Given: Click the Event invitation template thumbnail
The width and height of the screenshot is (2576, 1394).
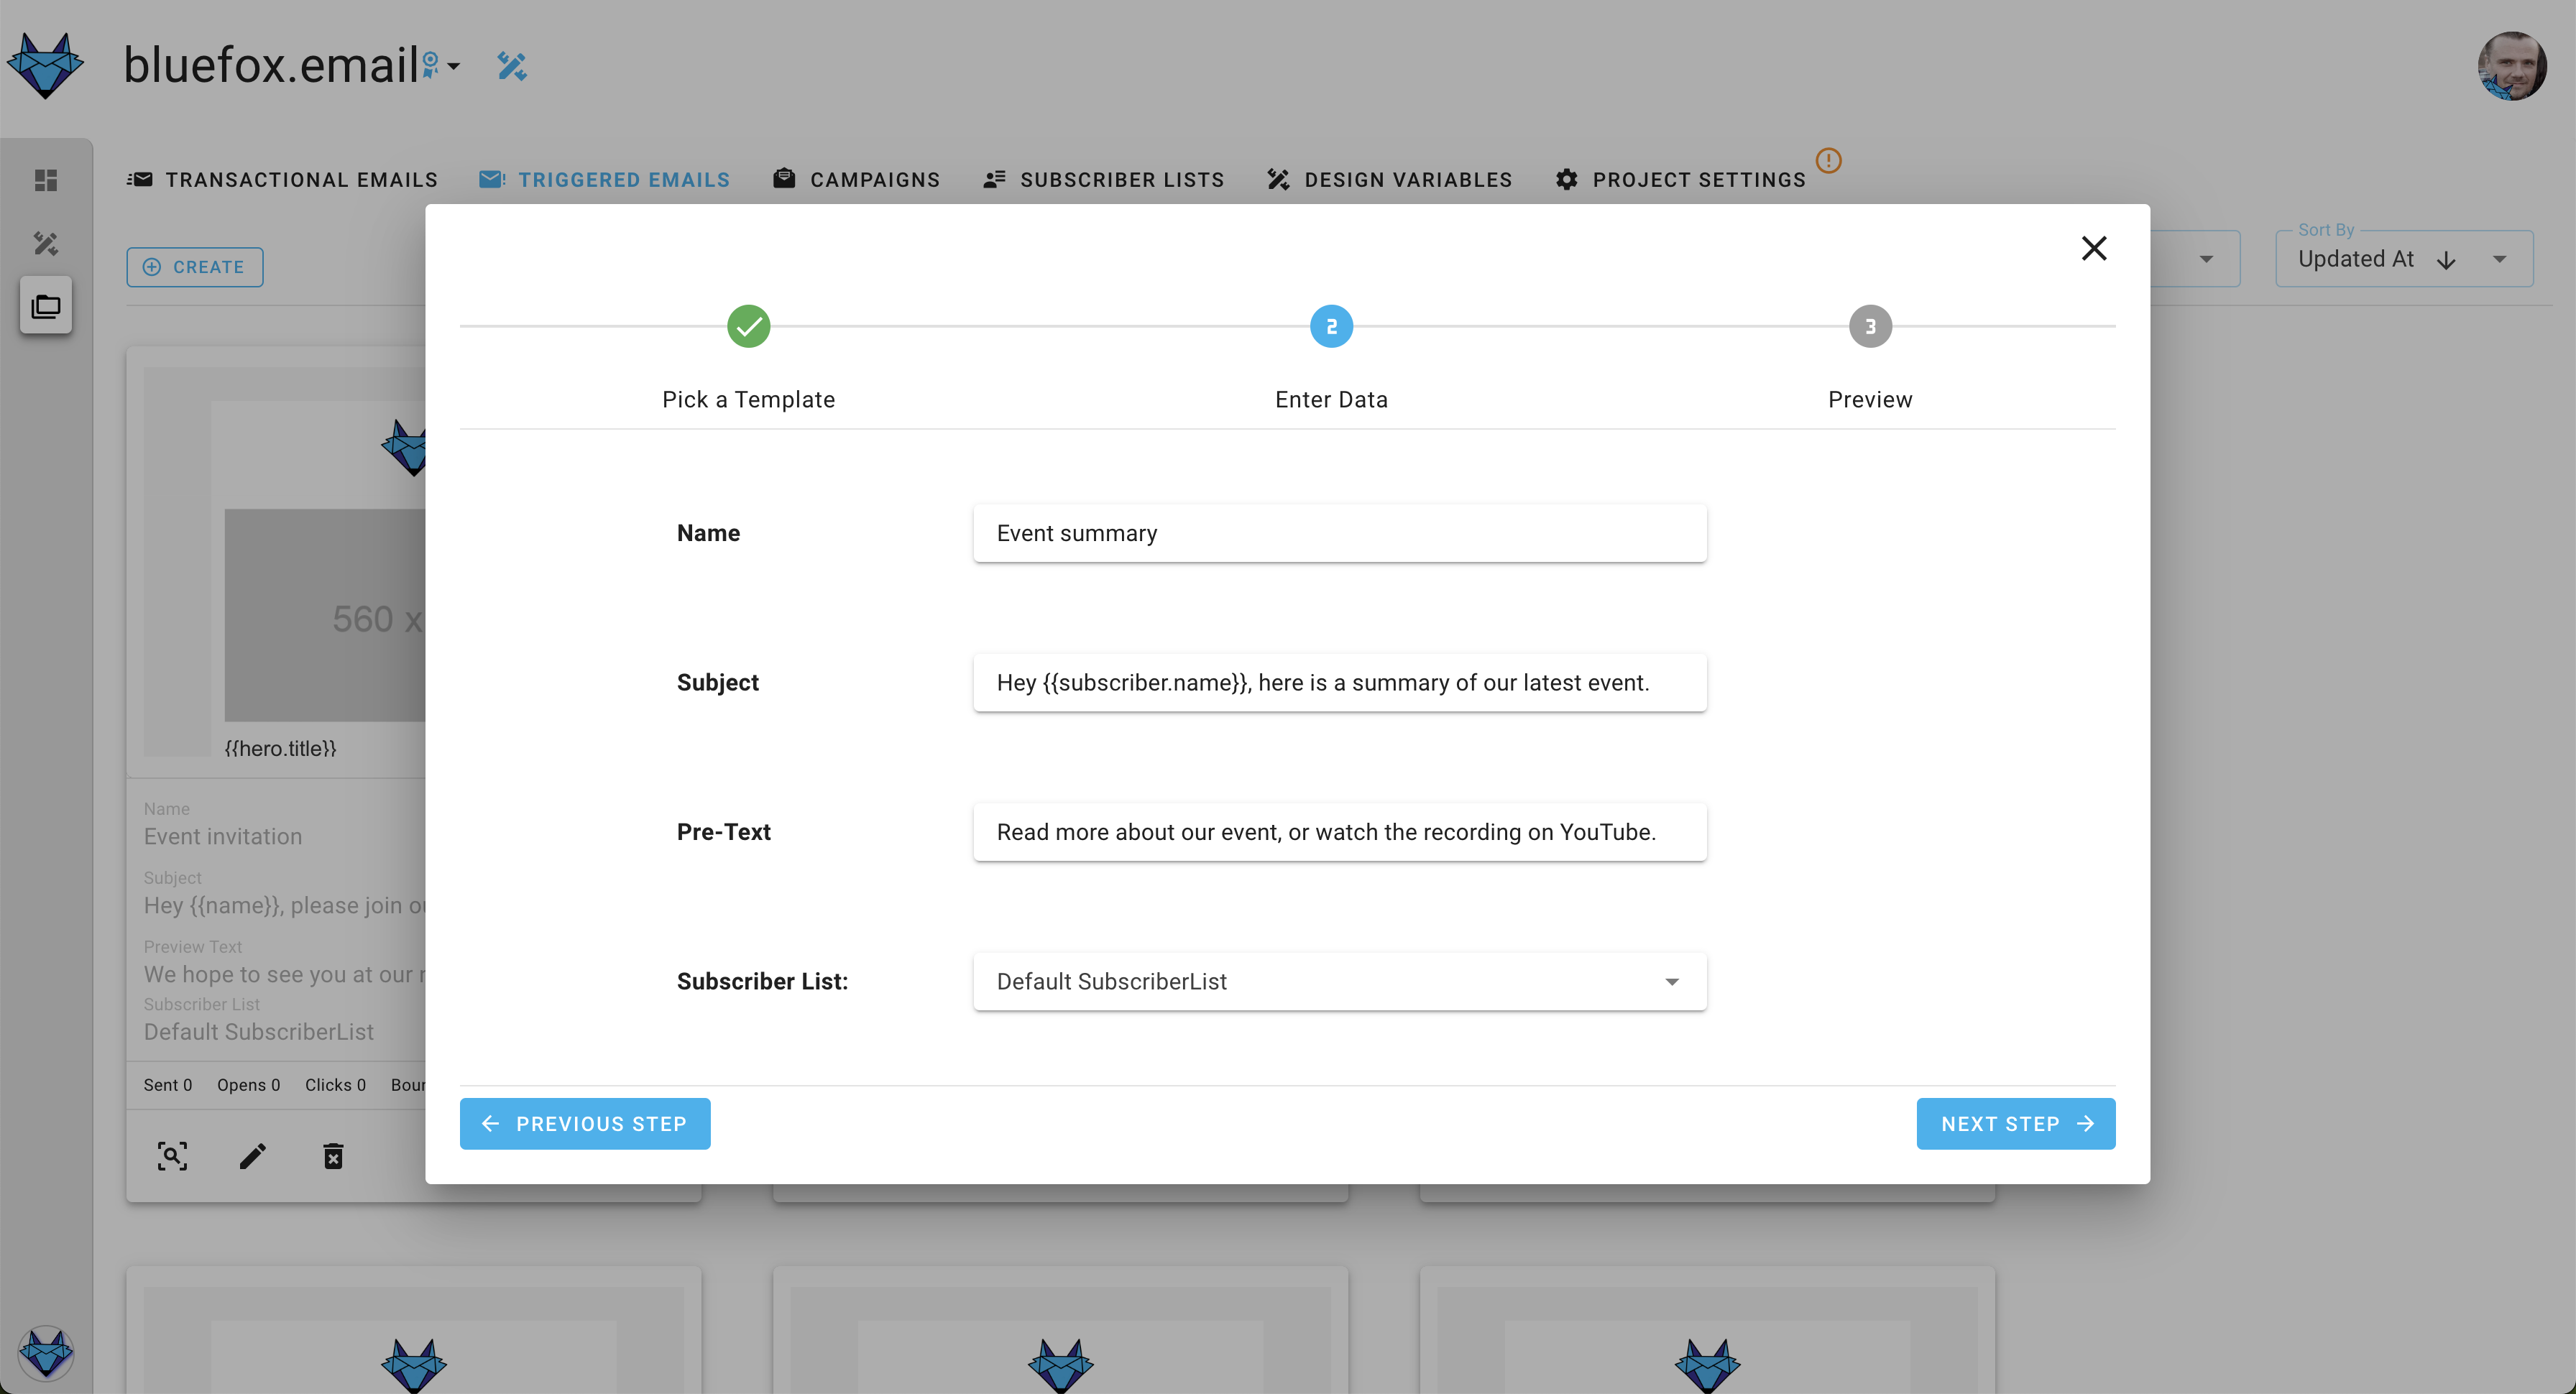Looking at the screenshot, I should point(285,561).
